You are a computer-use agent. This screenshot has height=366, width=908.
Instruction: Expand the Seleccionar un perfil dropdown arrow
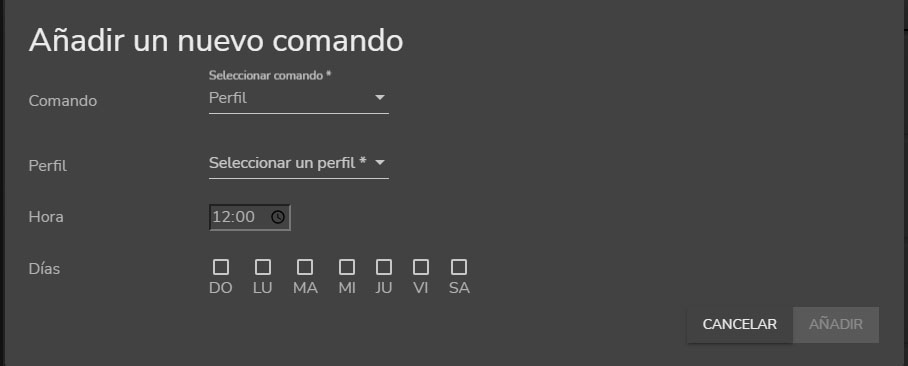[x=380, y=163]
